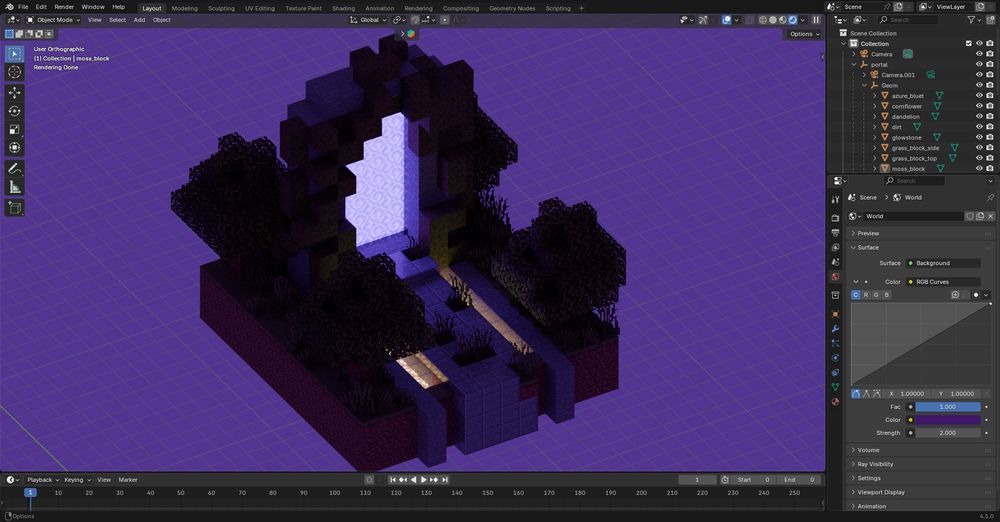Hide azure_bluet in viewport
This screenshot has height=522, width=1000.
(x=979, y=96)
